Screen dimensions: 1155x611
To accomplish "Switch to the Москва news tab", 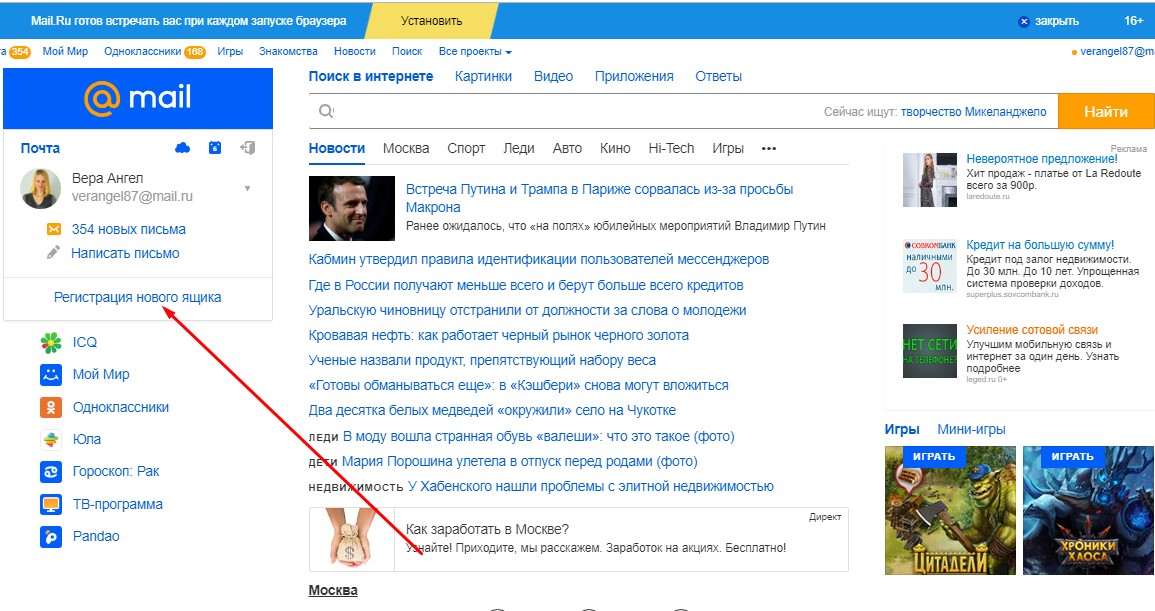I will pos(406,148).
